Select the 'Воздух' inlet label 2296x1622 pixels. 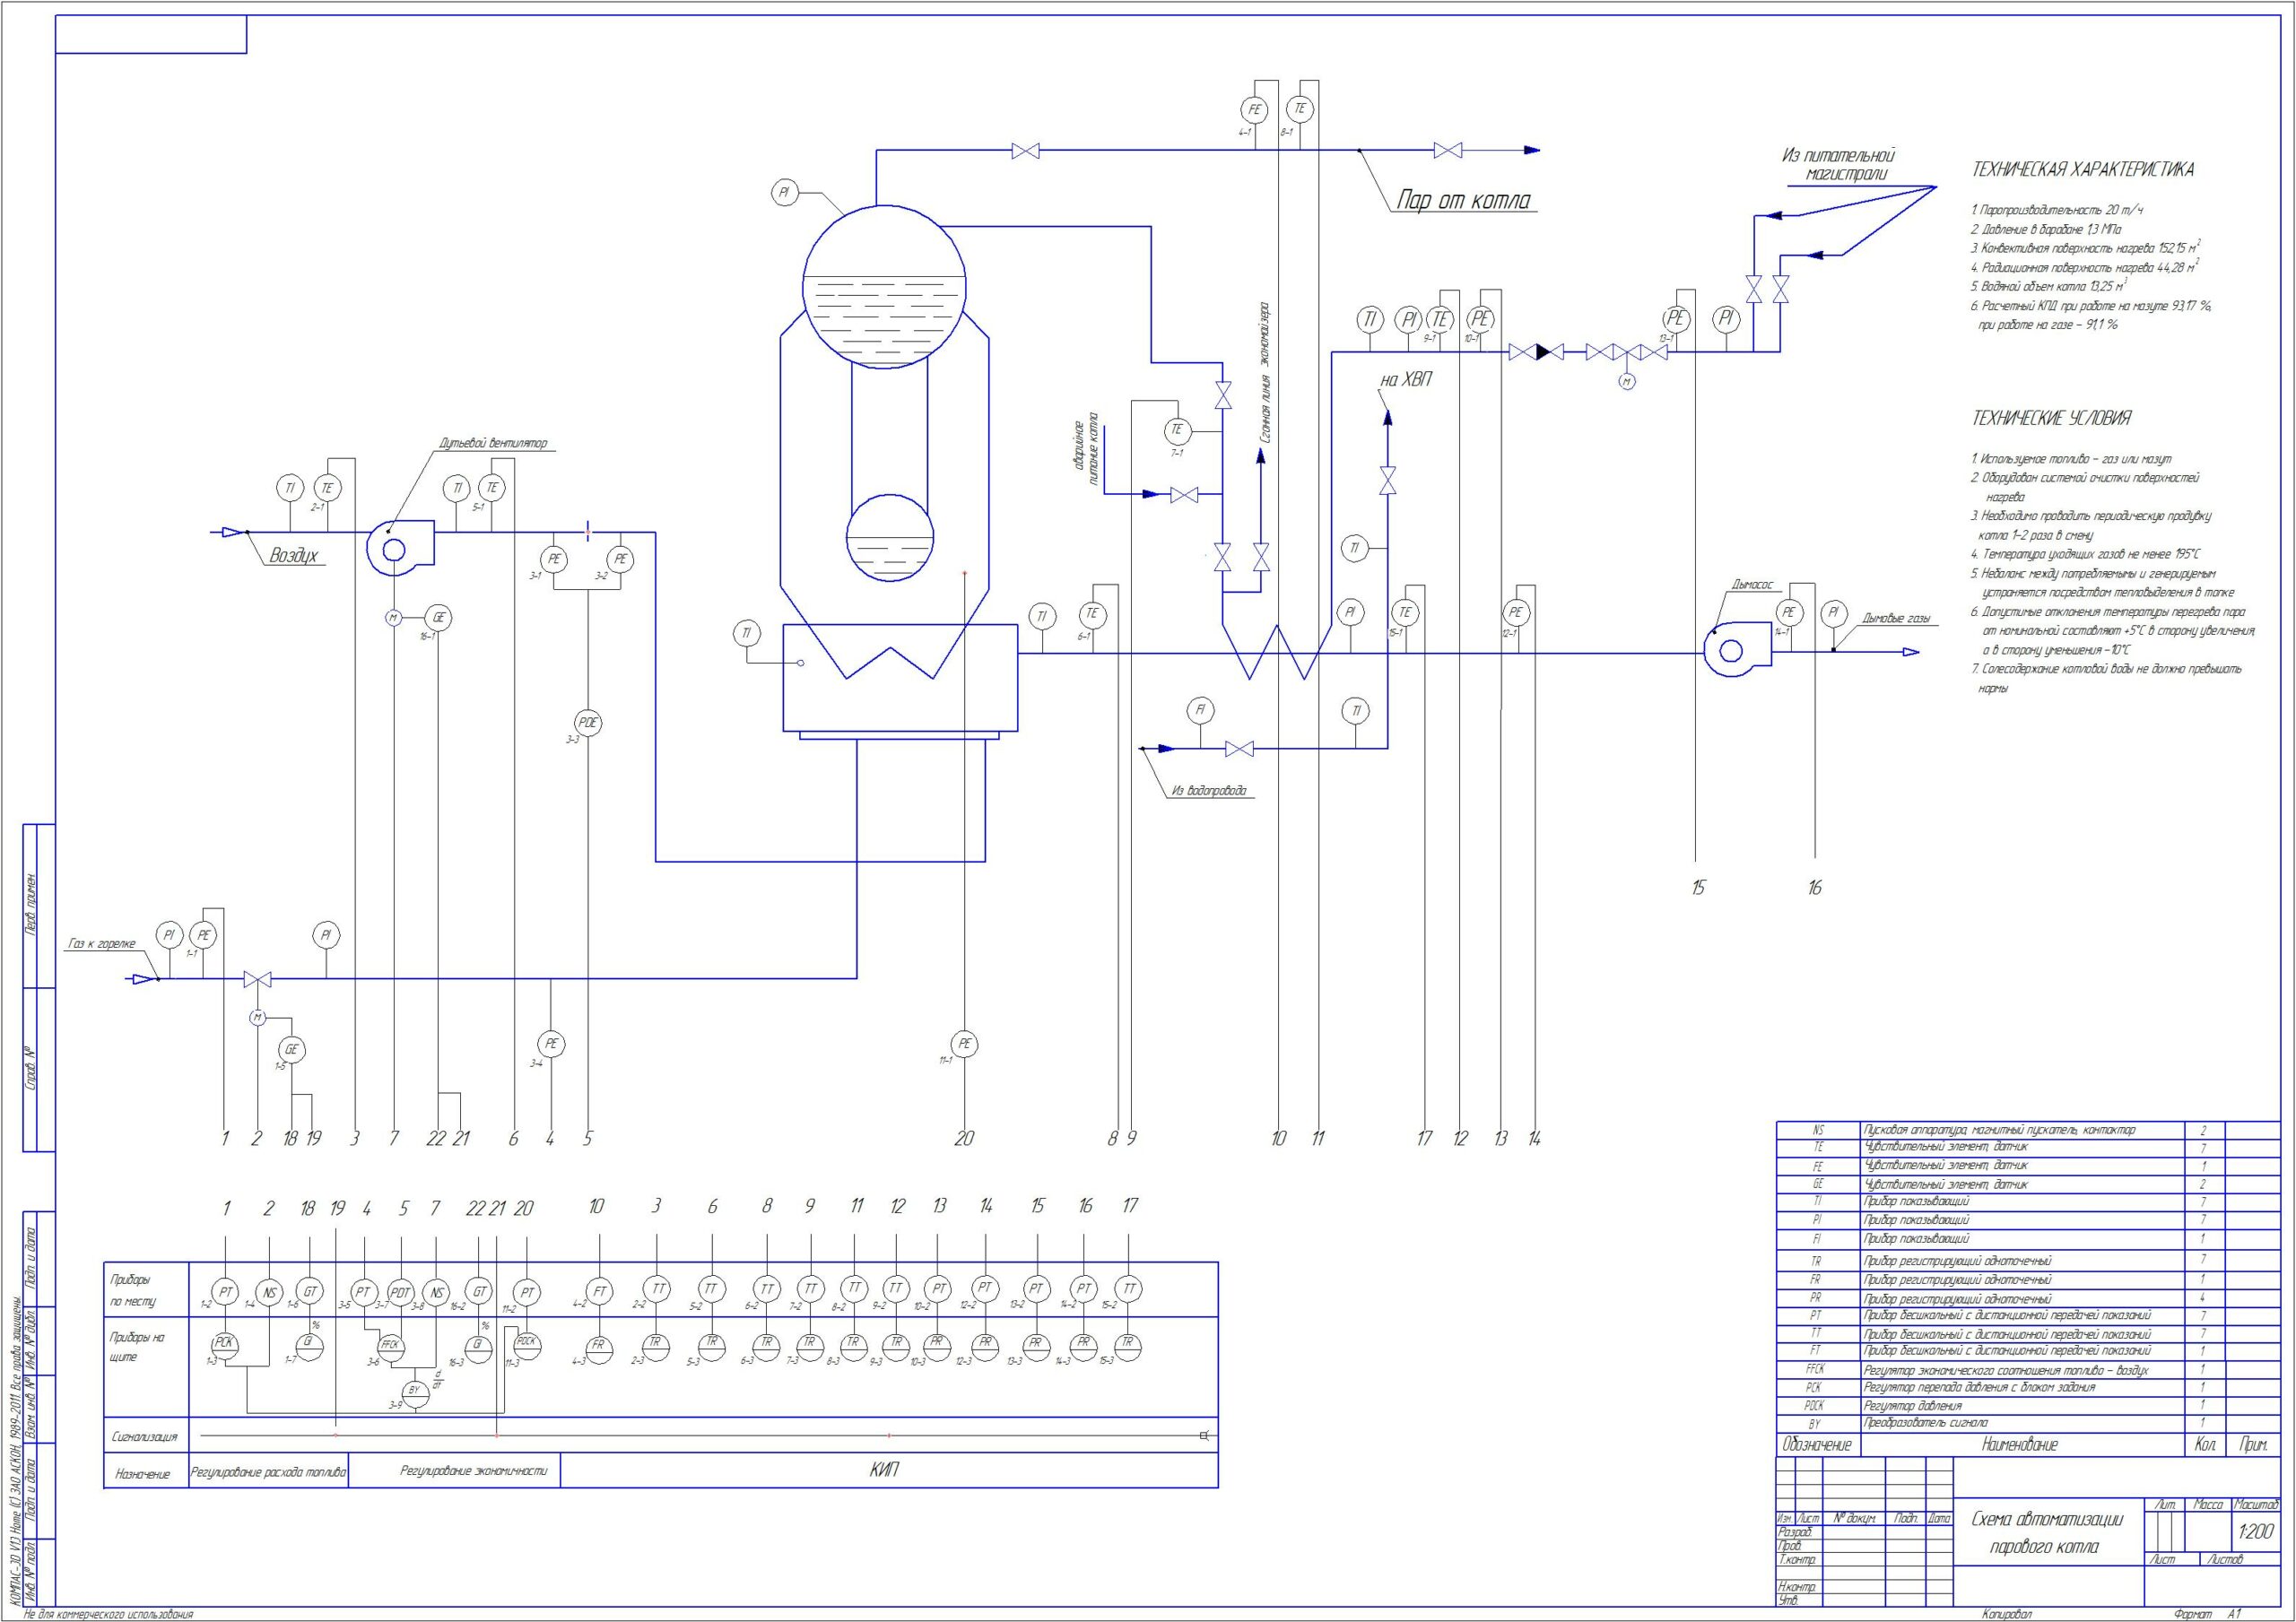295,555
